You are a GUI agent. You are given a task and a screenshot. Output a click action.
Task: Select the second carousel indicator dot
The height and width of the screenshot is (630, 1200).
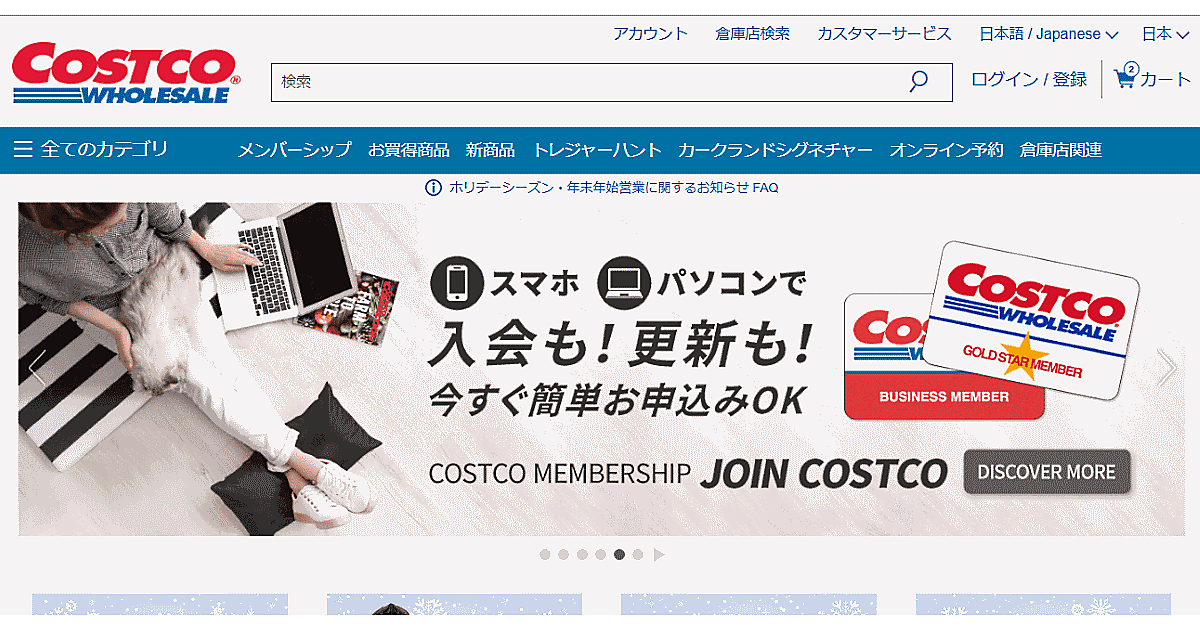tap(564, 554)
